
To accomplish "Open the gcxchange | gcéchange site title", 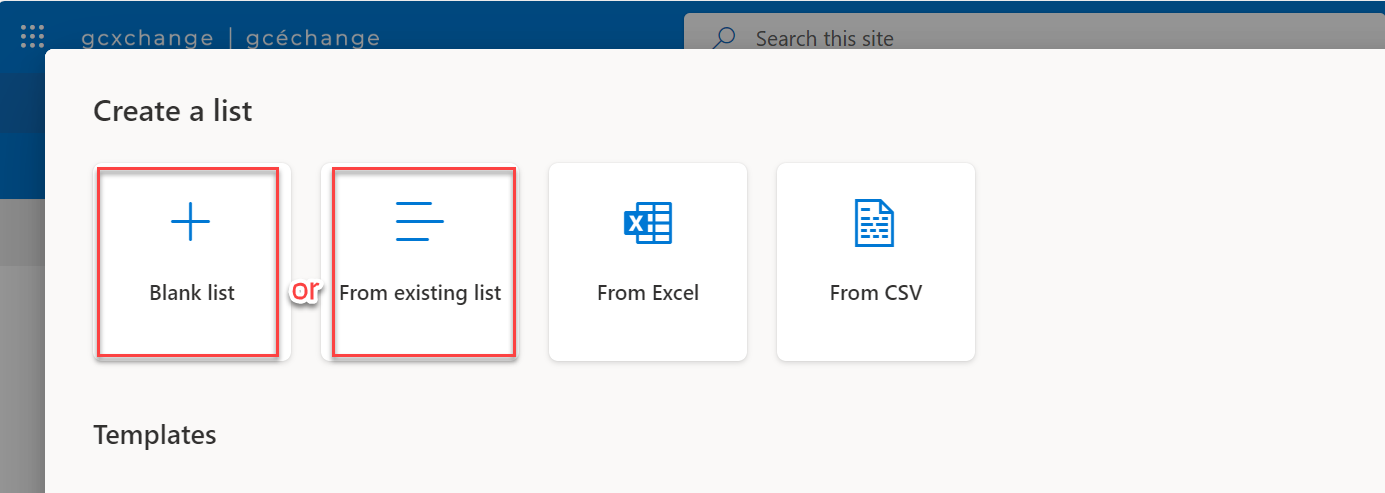I will (230, 38).
